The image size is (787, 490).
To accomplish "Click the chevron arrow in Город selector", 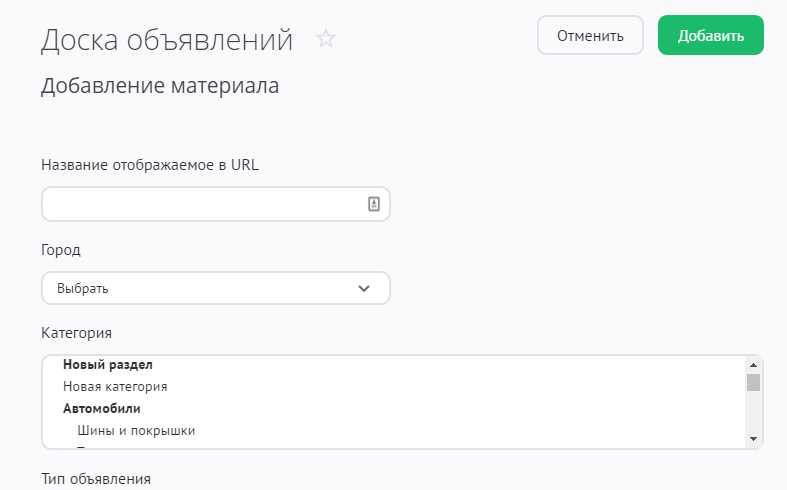I will point(364,288).
